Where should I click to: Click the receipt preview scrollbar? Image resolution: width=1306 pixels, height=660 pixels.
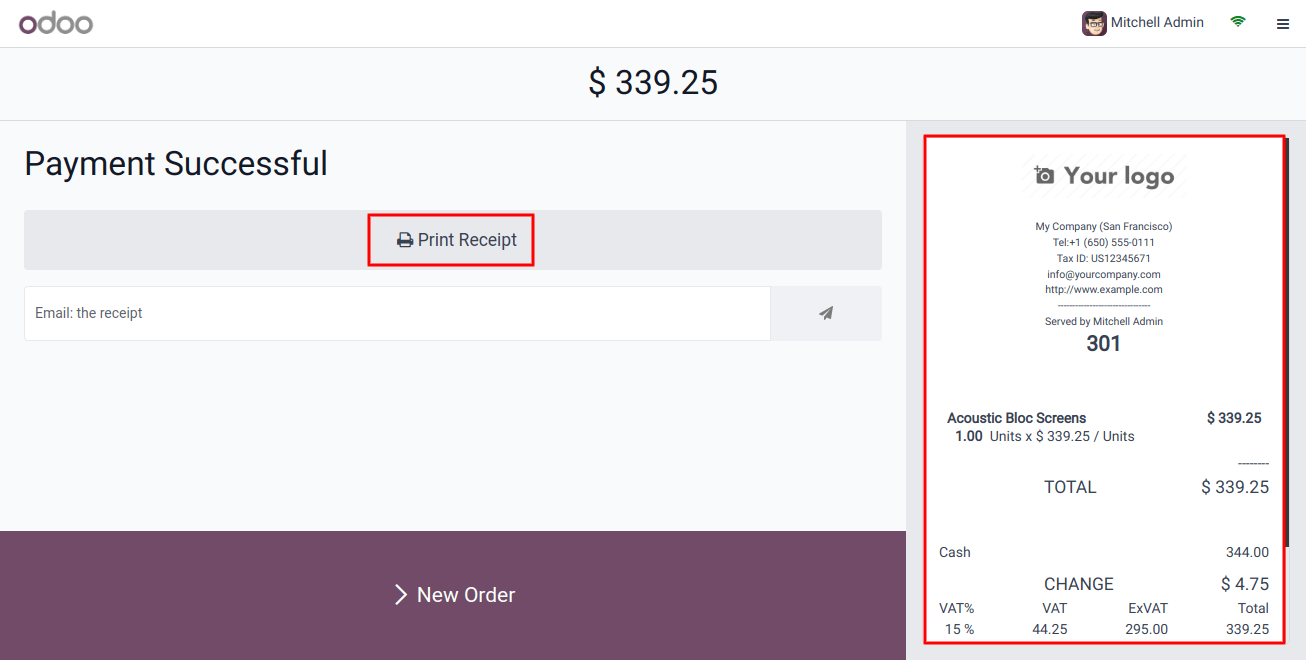coord(1288,340)
